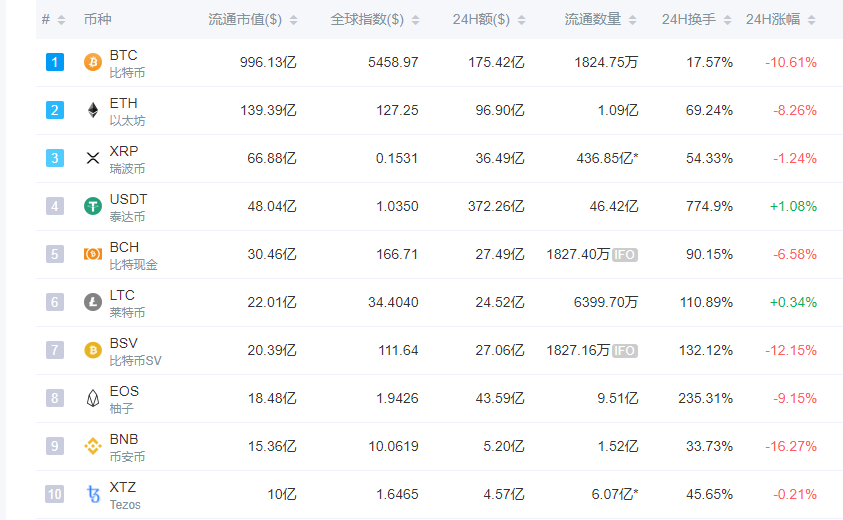Sort by 24H额($) column arrows

521,20
